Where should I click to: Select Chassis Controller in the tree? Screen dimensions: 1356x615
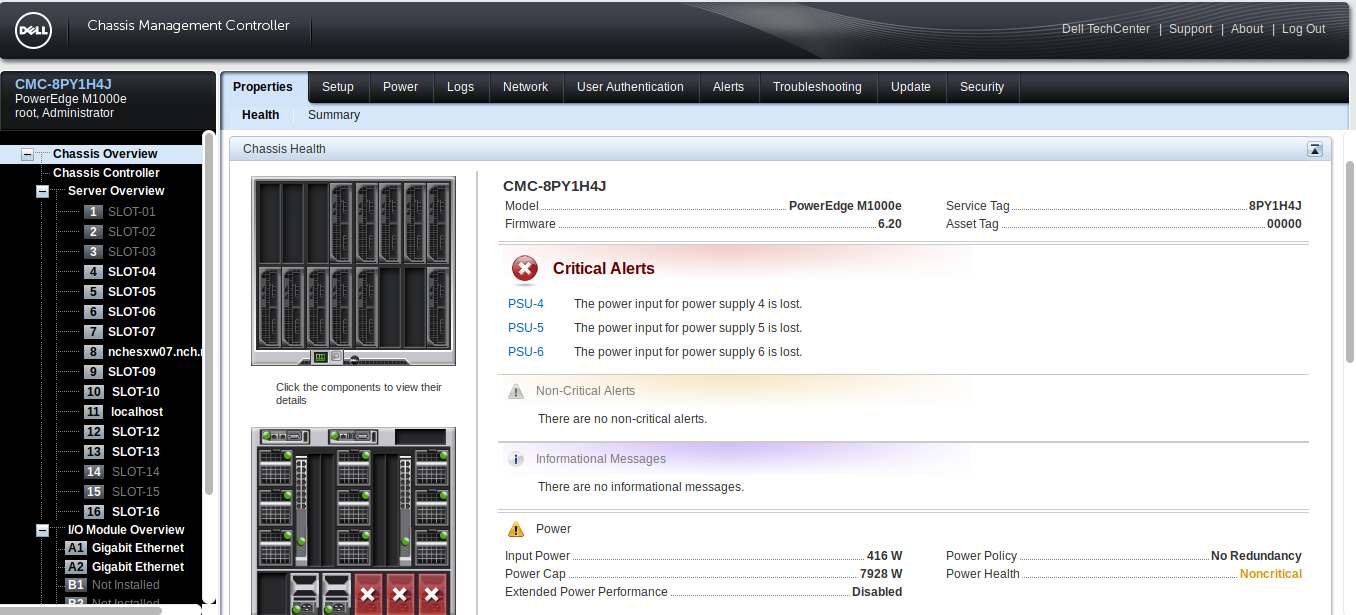106,173
